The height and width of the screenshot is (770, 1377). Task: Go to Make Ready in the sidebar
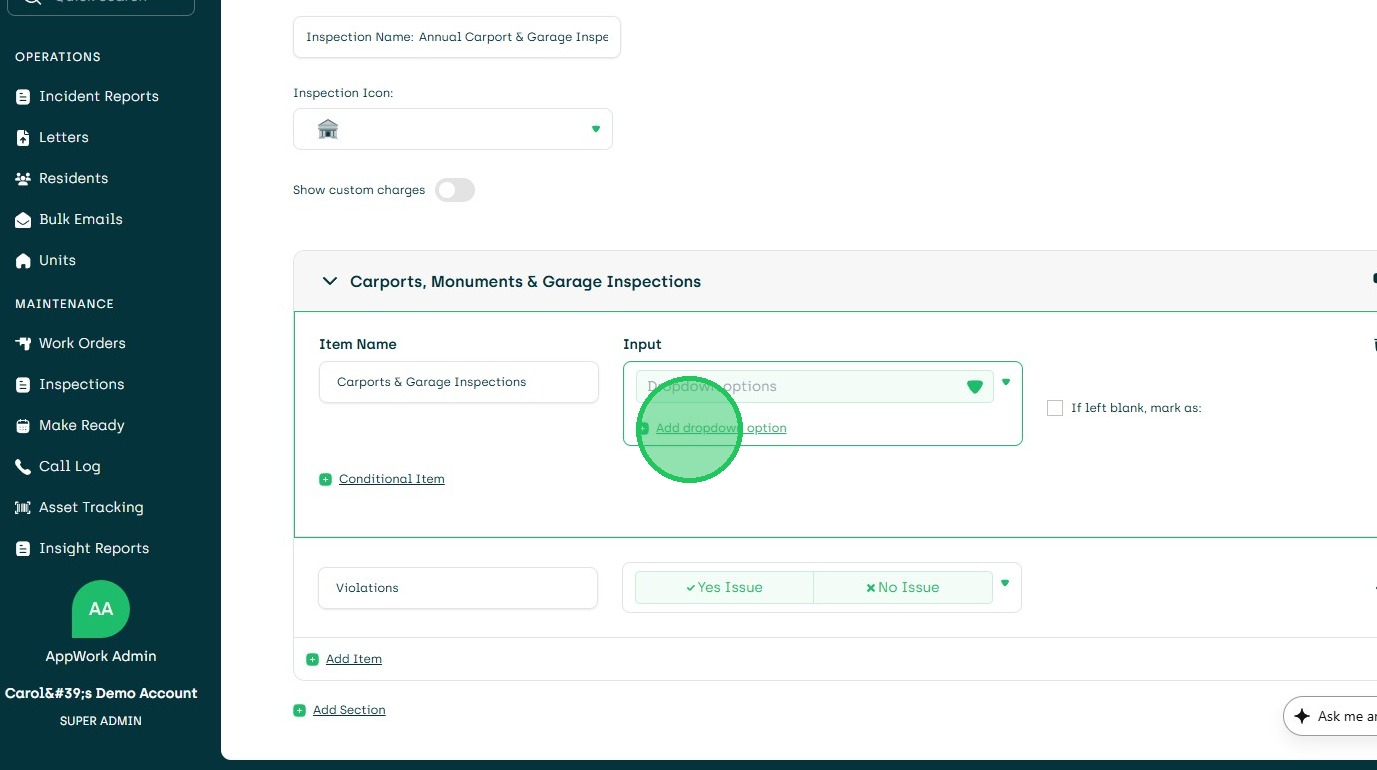[81, 426]
